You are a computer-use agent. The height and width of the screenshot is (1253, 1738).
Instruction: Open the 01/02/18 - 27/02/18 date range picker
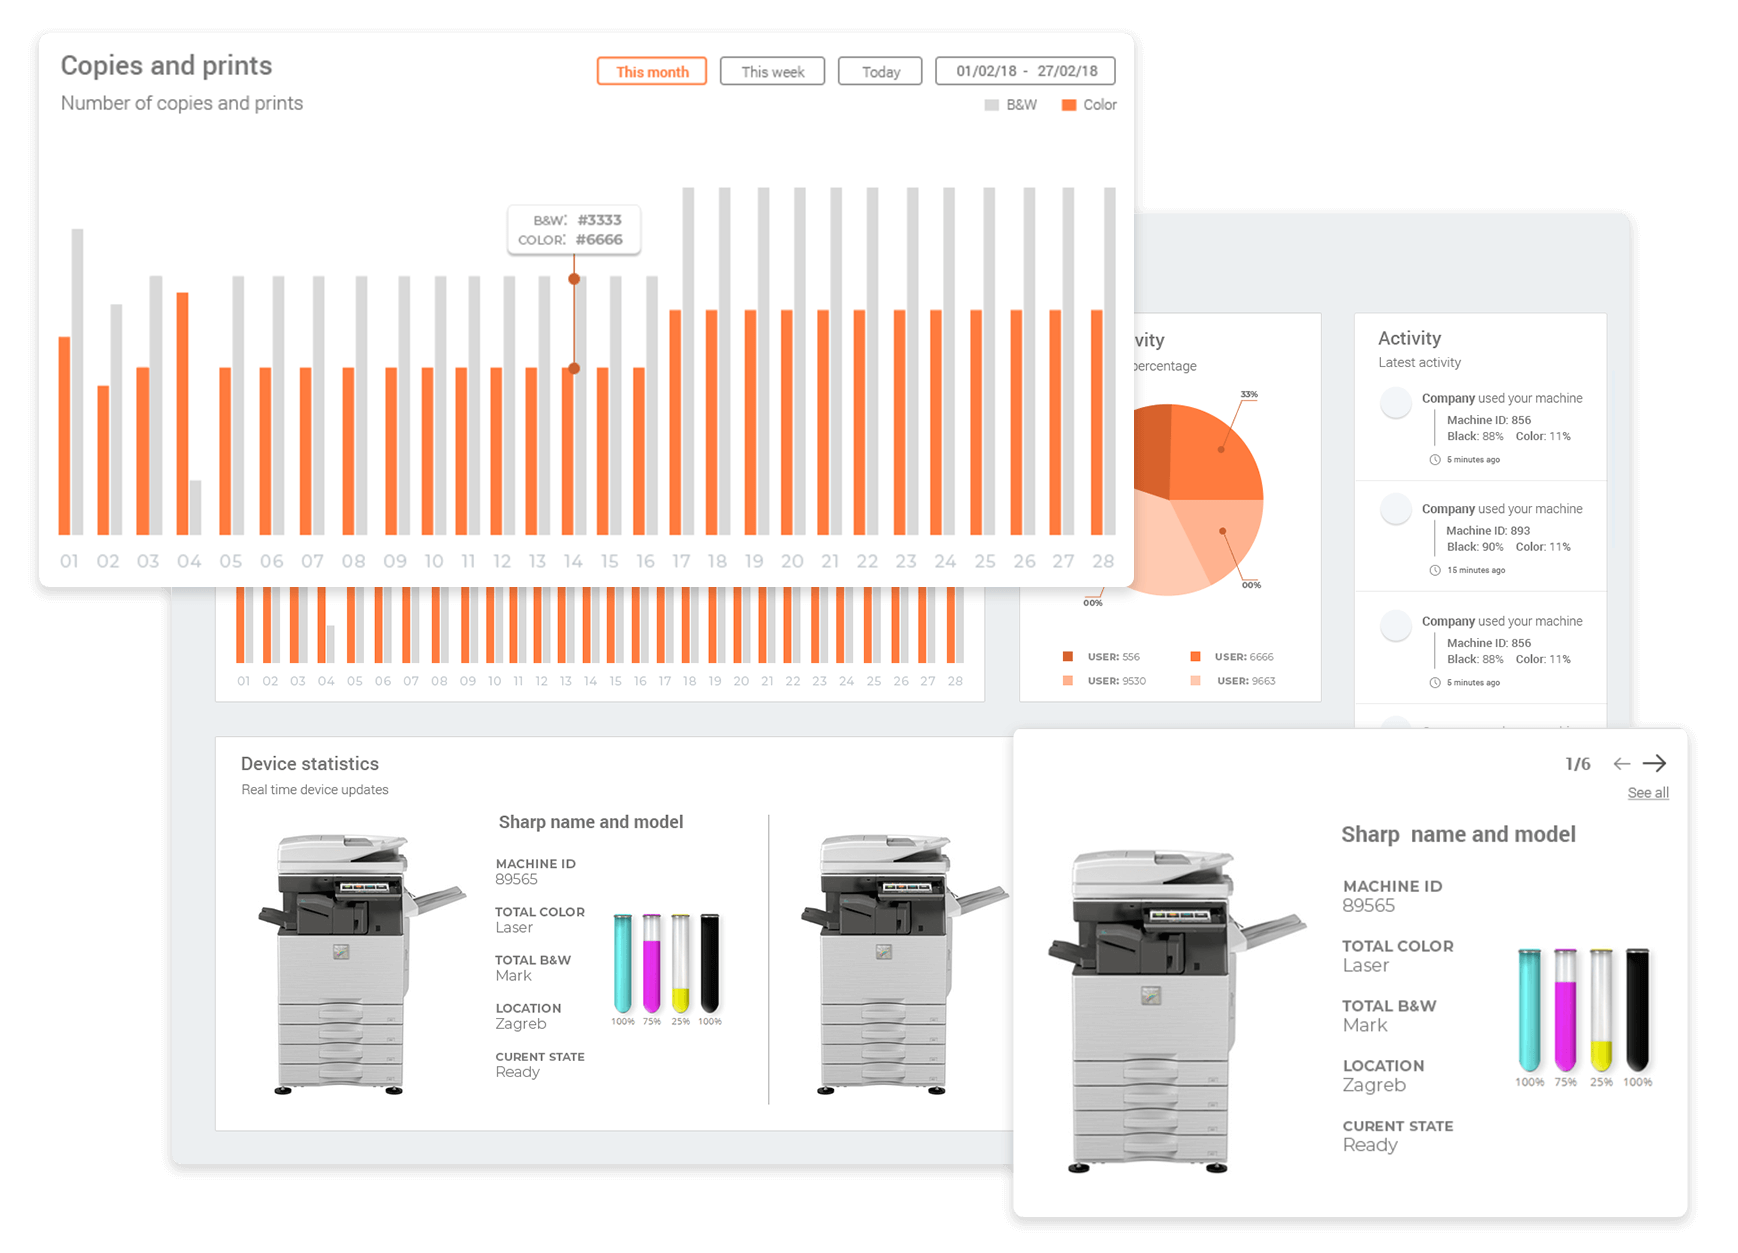(1025, 71)
